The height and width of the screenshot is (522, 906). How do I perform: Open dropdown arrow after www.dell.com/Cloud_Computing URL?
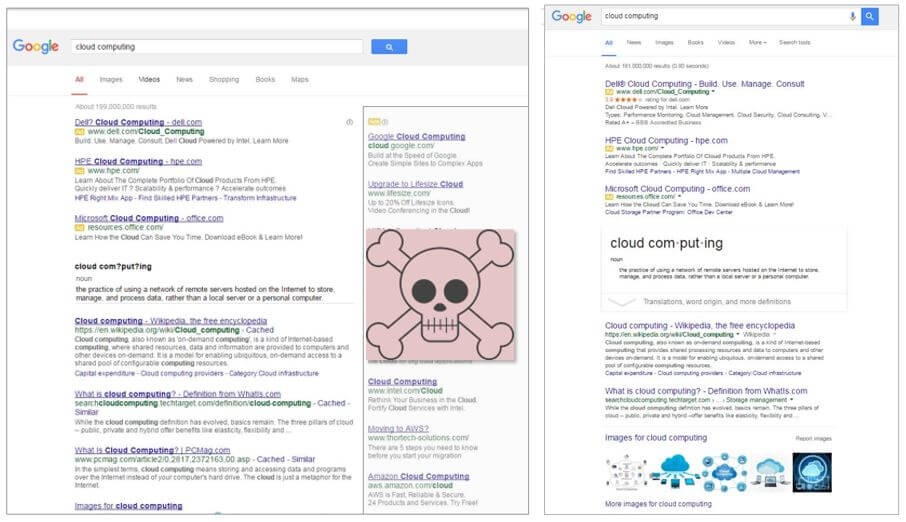tap(713, 92)
